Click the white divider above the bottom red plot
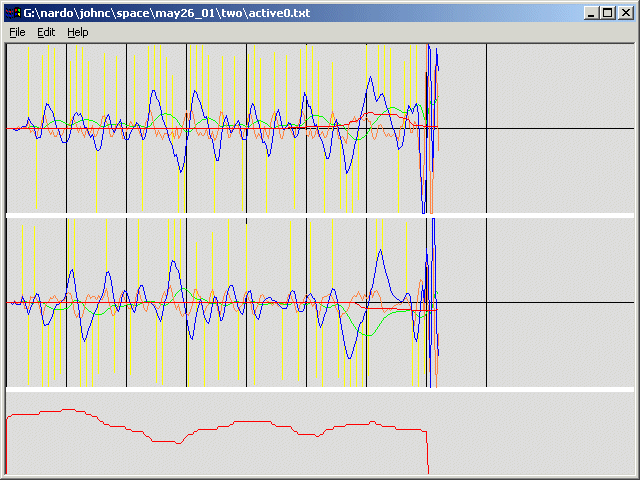The height and width of the screenshot is (480, 640). 320,389
